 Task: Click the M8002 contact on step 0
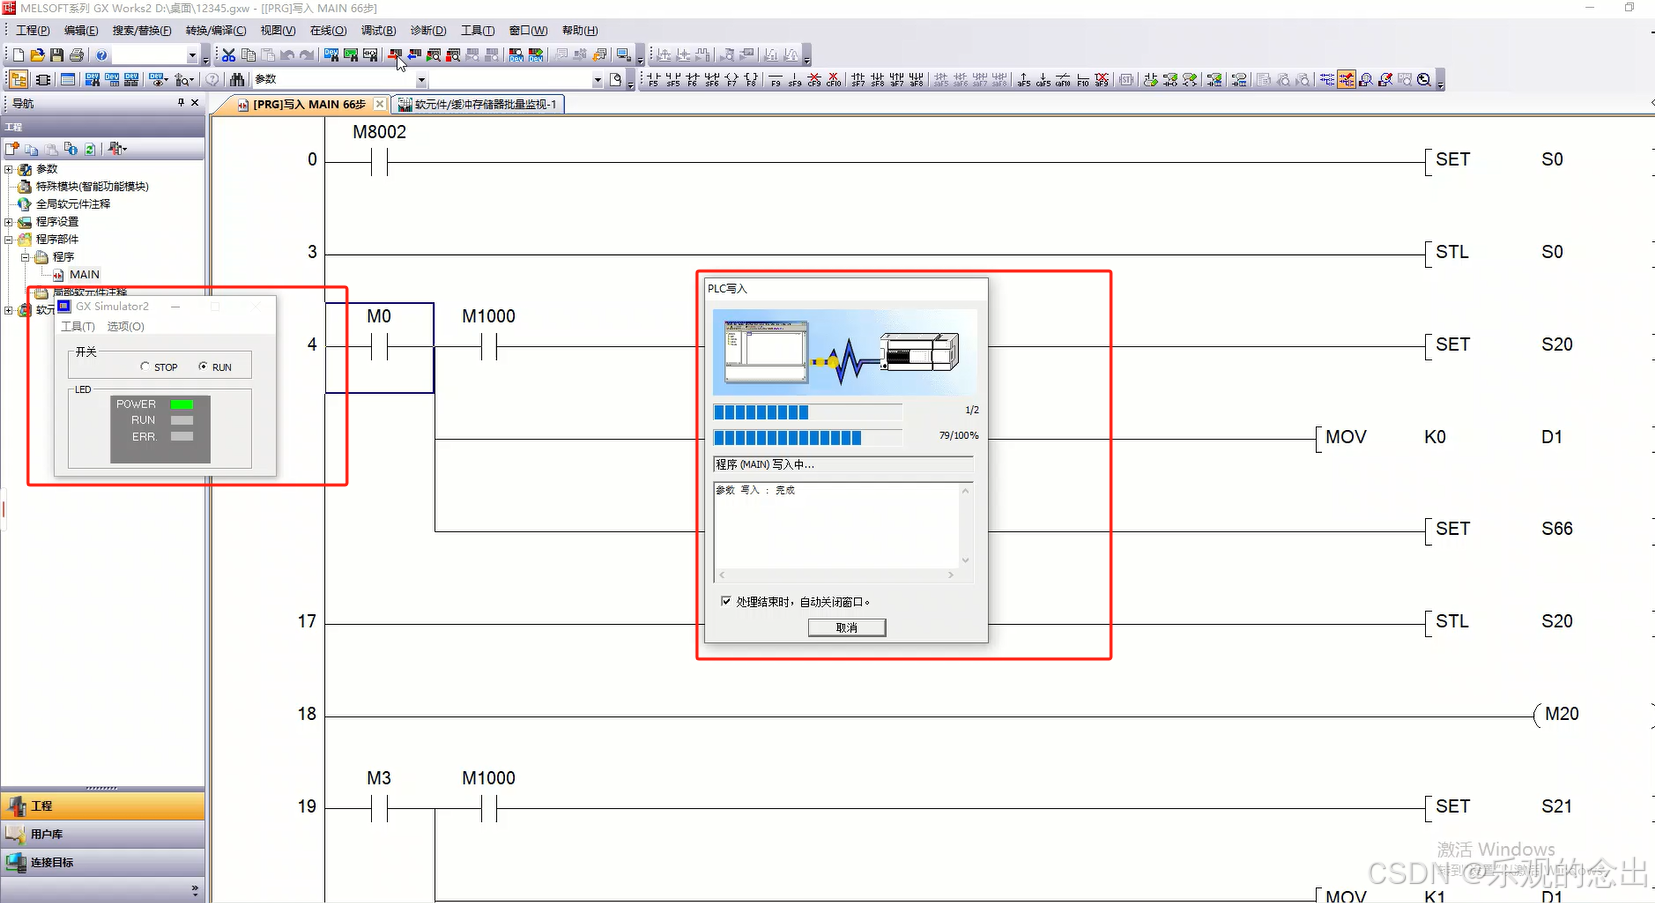point(379,162)
